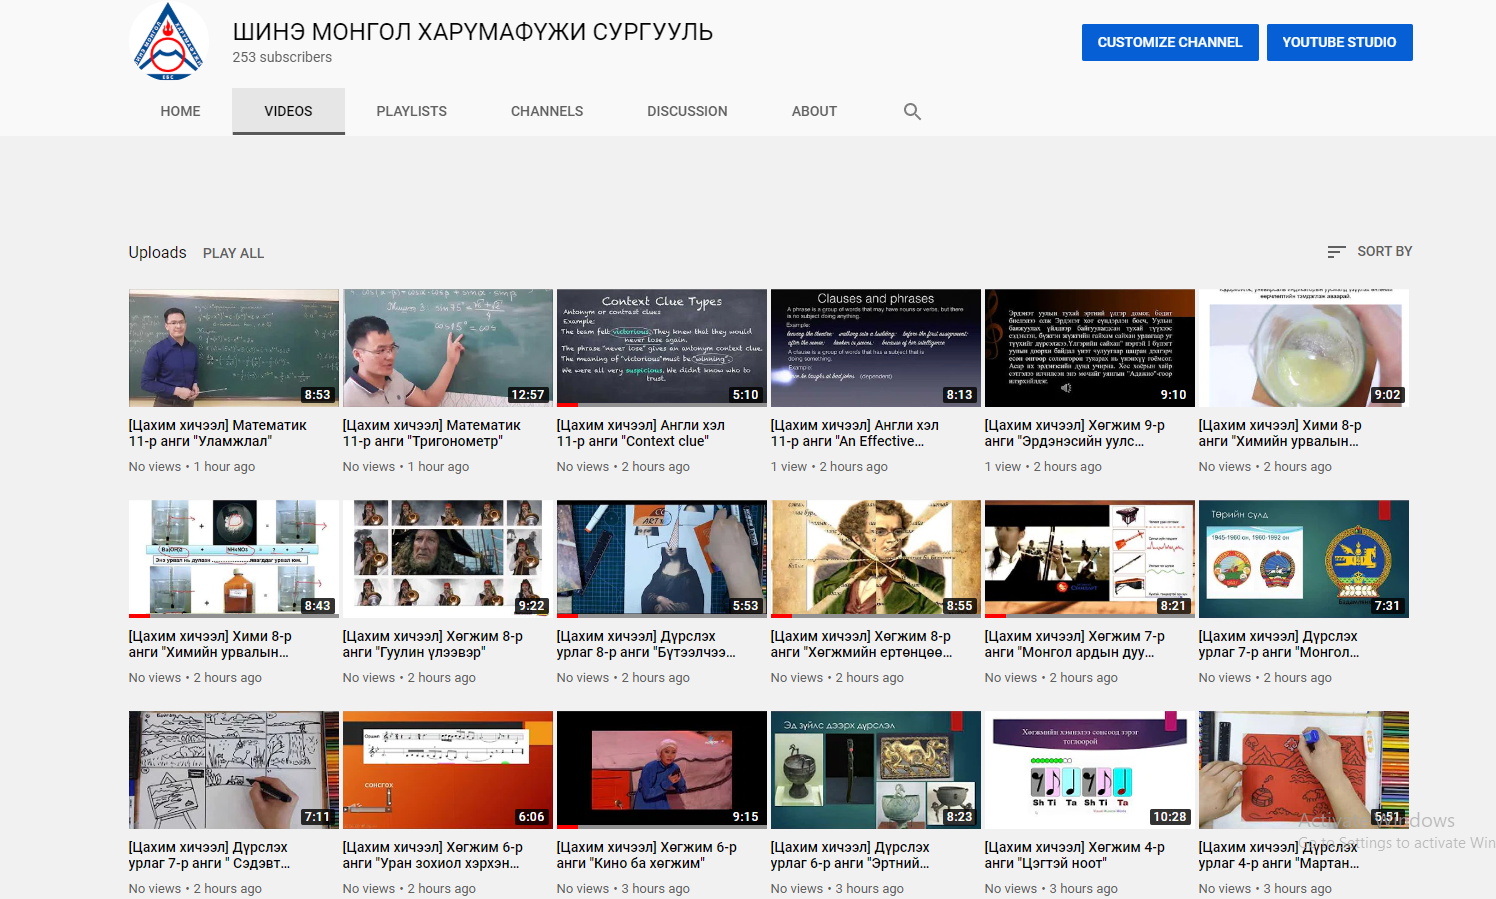Click the channel logo avatar
Screen dimensions: 1496x899
click(x=168, y=42)
